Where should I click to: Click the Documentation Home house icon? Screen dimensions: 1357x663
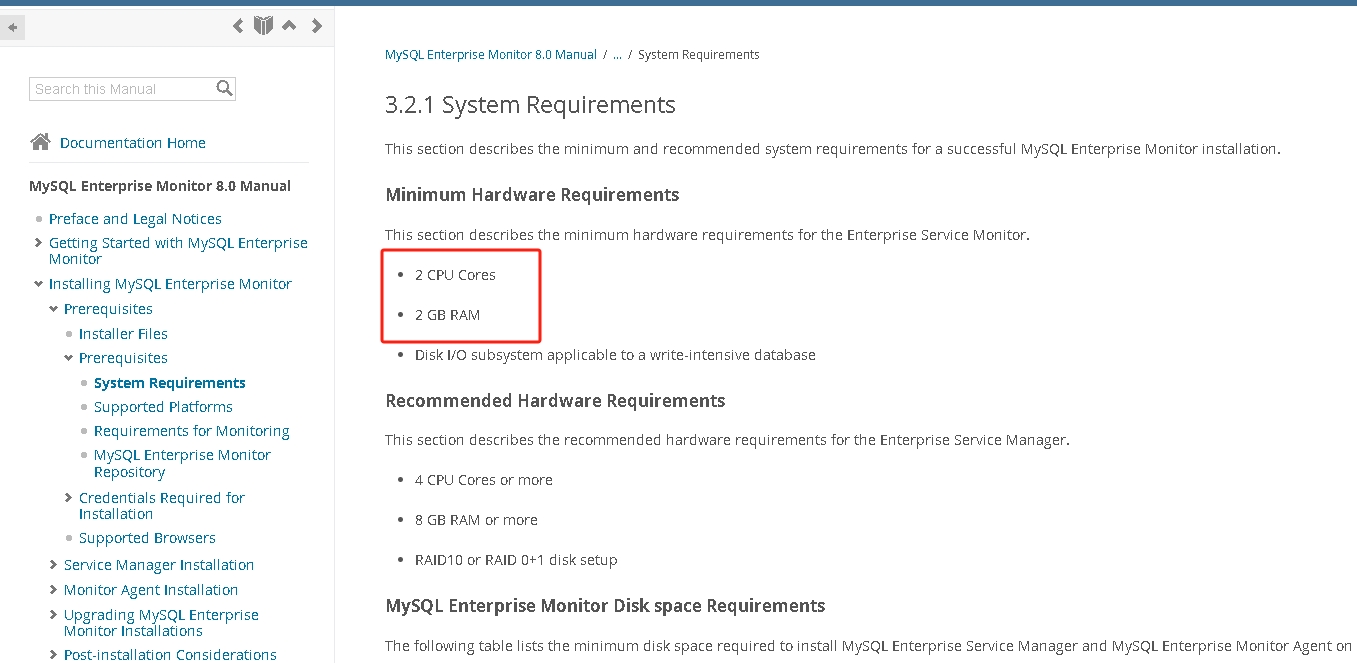[x=40, y=142]
